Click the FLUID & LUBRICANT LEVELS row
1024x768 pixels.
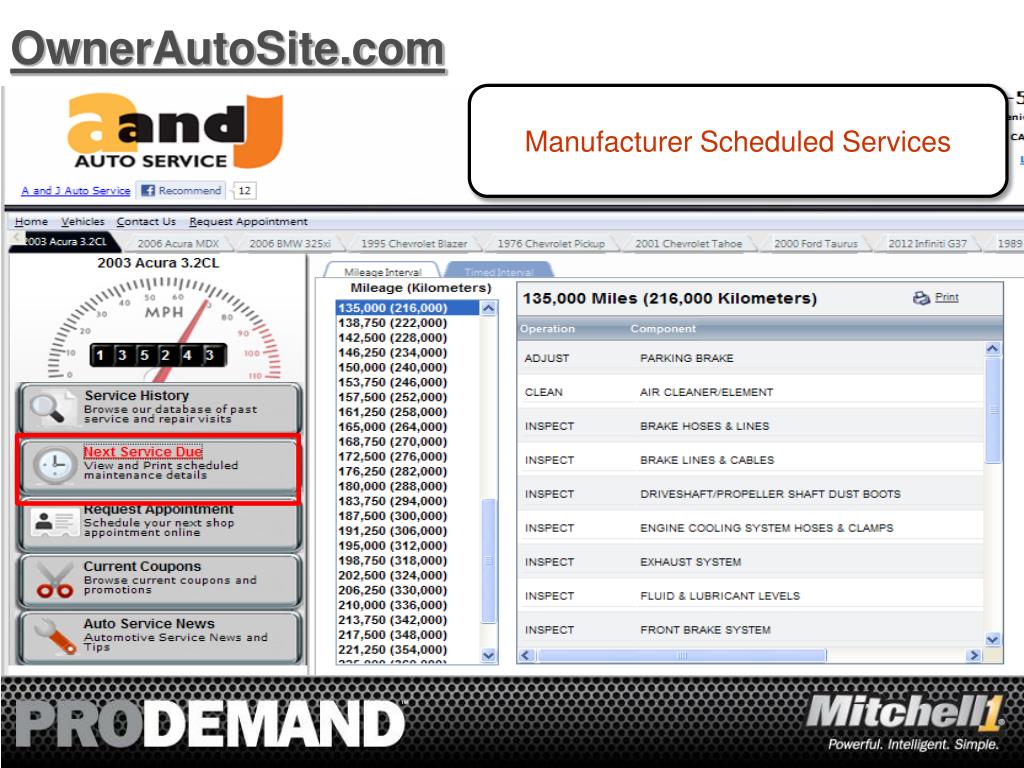click(751, 596)
